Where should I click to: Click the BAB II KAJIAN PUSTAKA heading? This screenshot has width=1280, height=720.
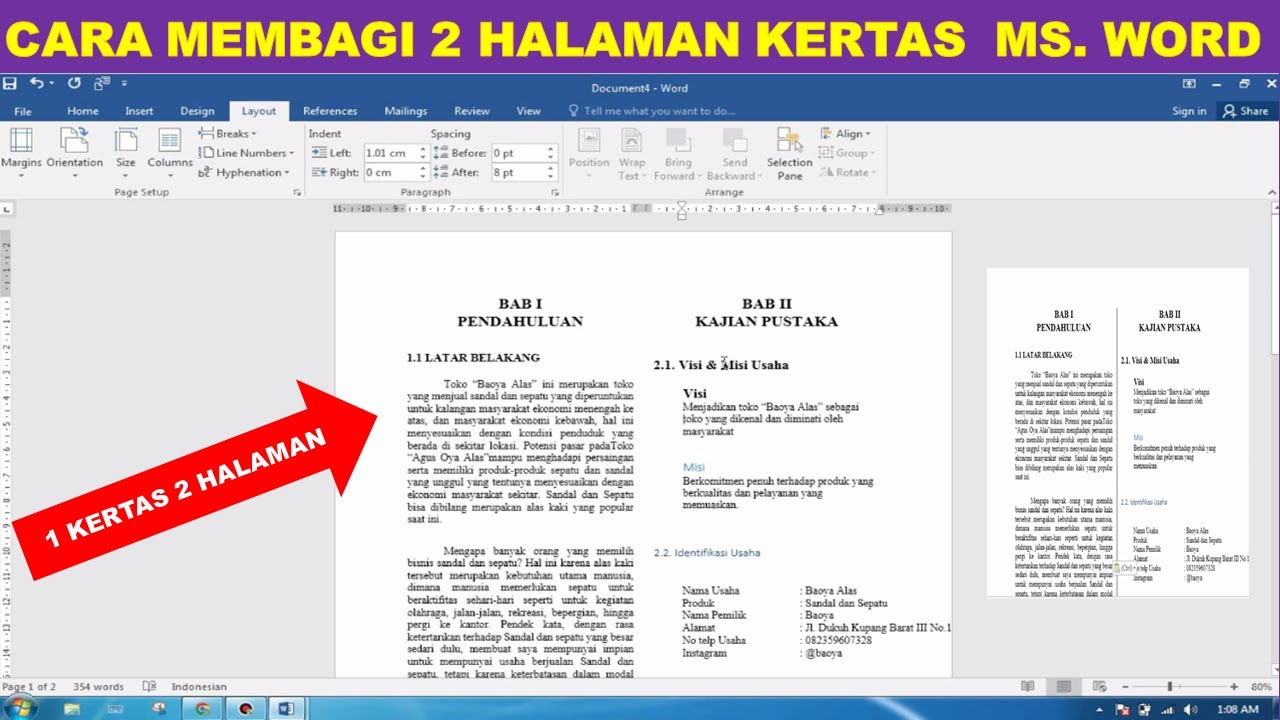click(766, 313)
